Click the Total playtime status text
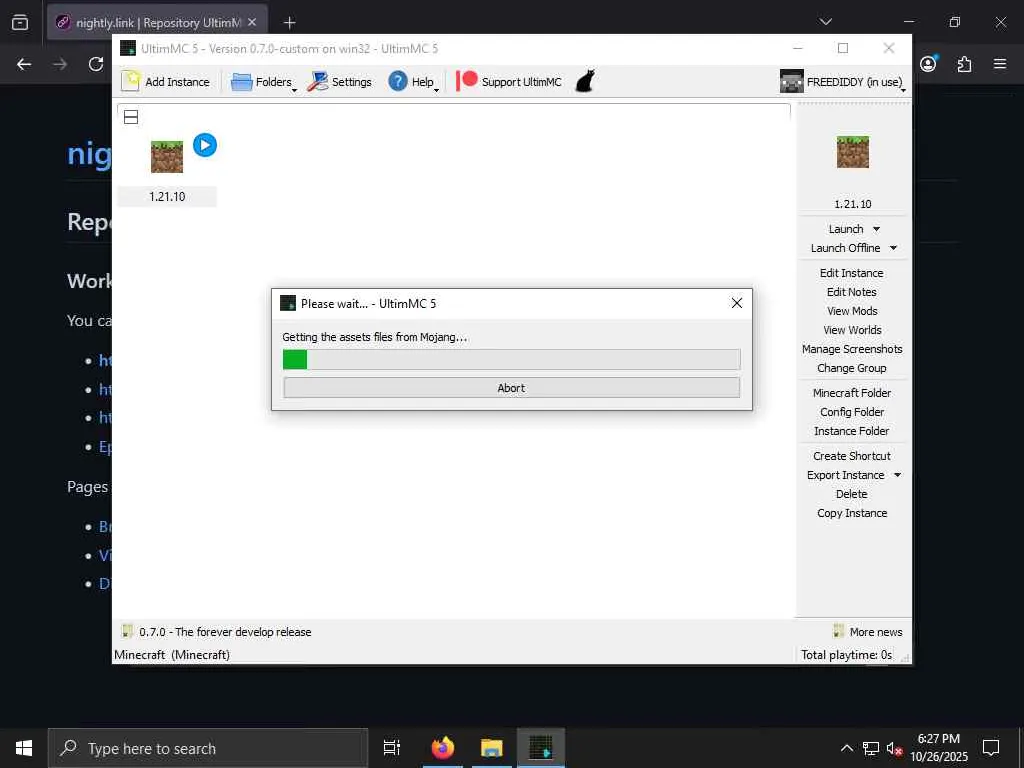 point(846,655)
